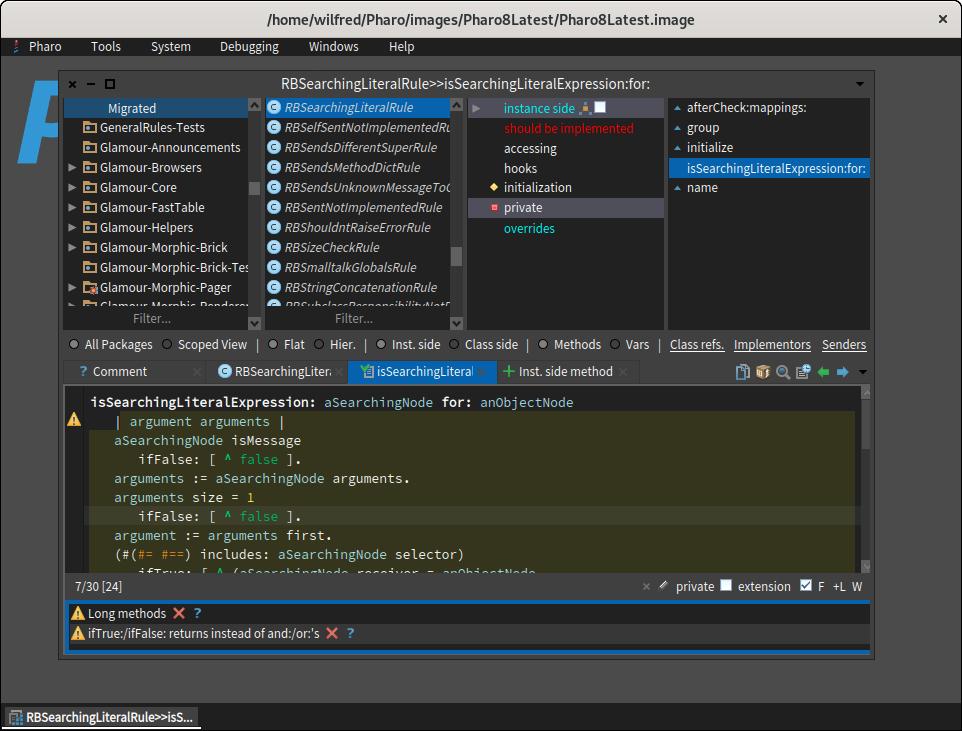Click the package box icon in the tab toolbar
The width and height of the screenshot is (962, 731).
click(x=763, y=372)
